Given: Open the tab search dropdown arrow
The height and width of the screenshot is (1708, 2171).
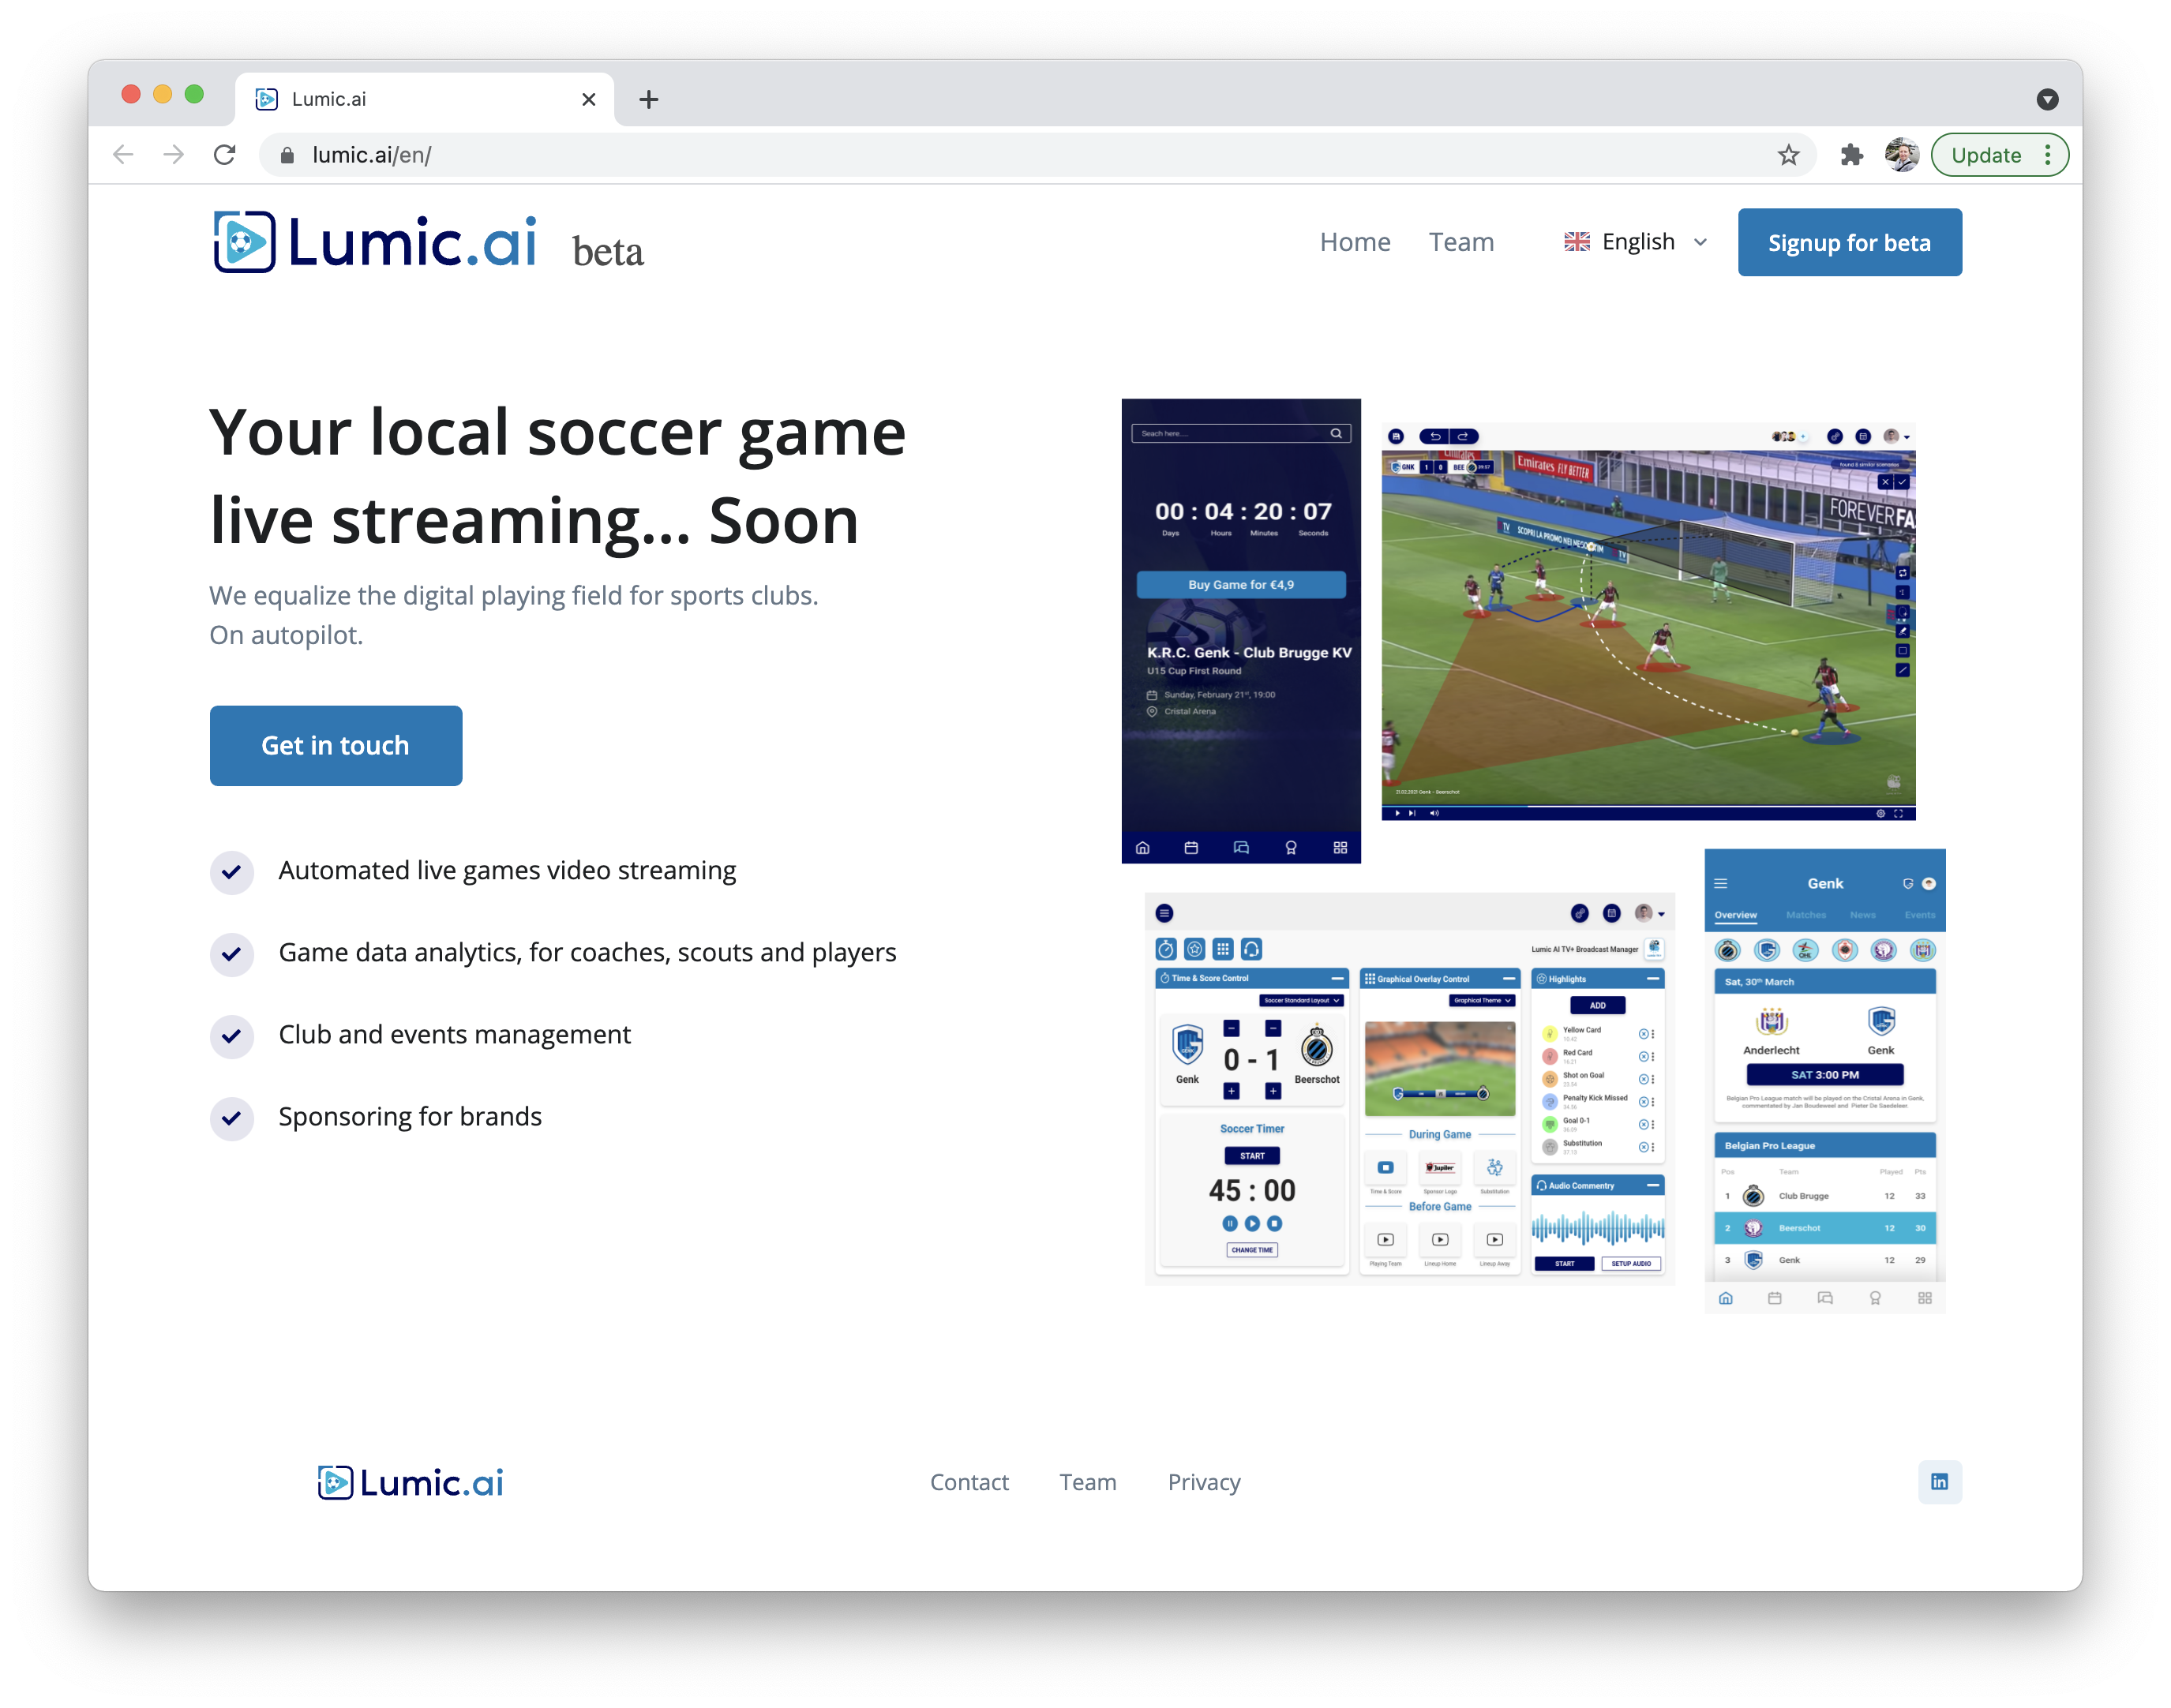Looking at the screenshot, I should coord(2047,99).
